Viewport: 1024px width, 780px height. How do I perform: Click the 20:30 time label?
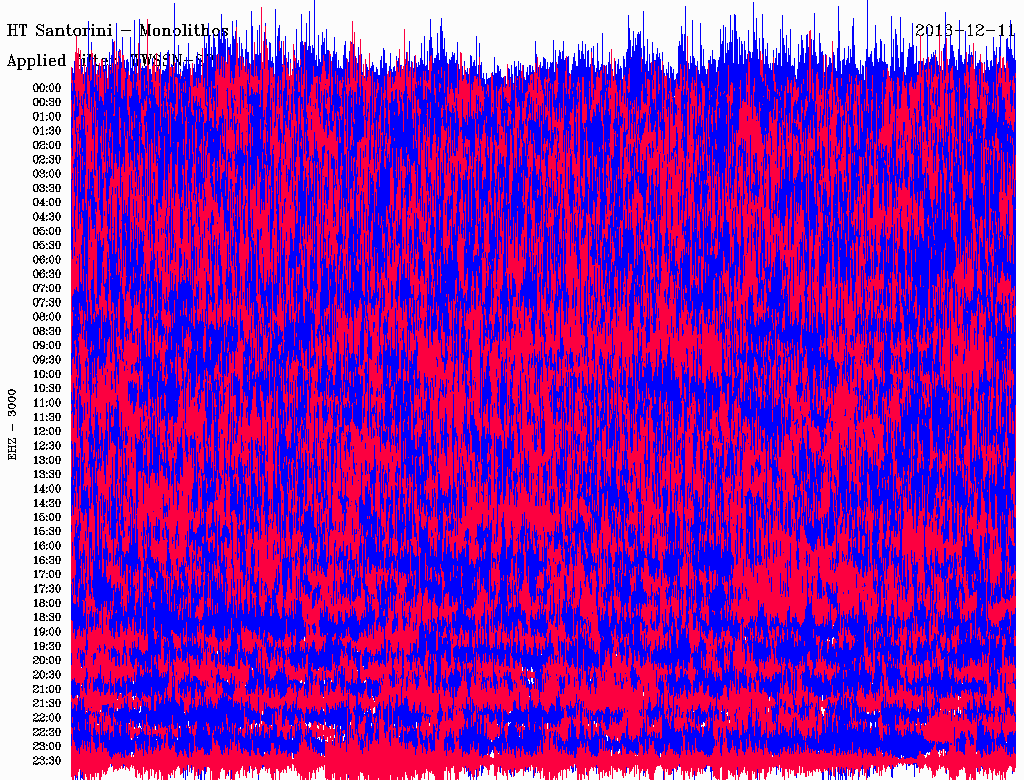47,675
